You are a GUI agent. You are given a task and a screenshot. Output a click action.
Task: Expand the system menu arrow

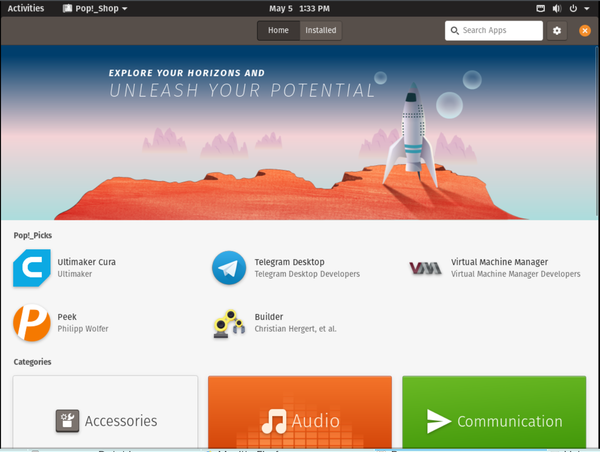(x=587, y=8)
